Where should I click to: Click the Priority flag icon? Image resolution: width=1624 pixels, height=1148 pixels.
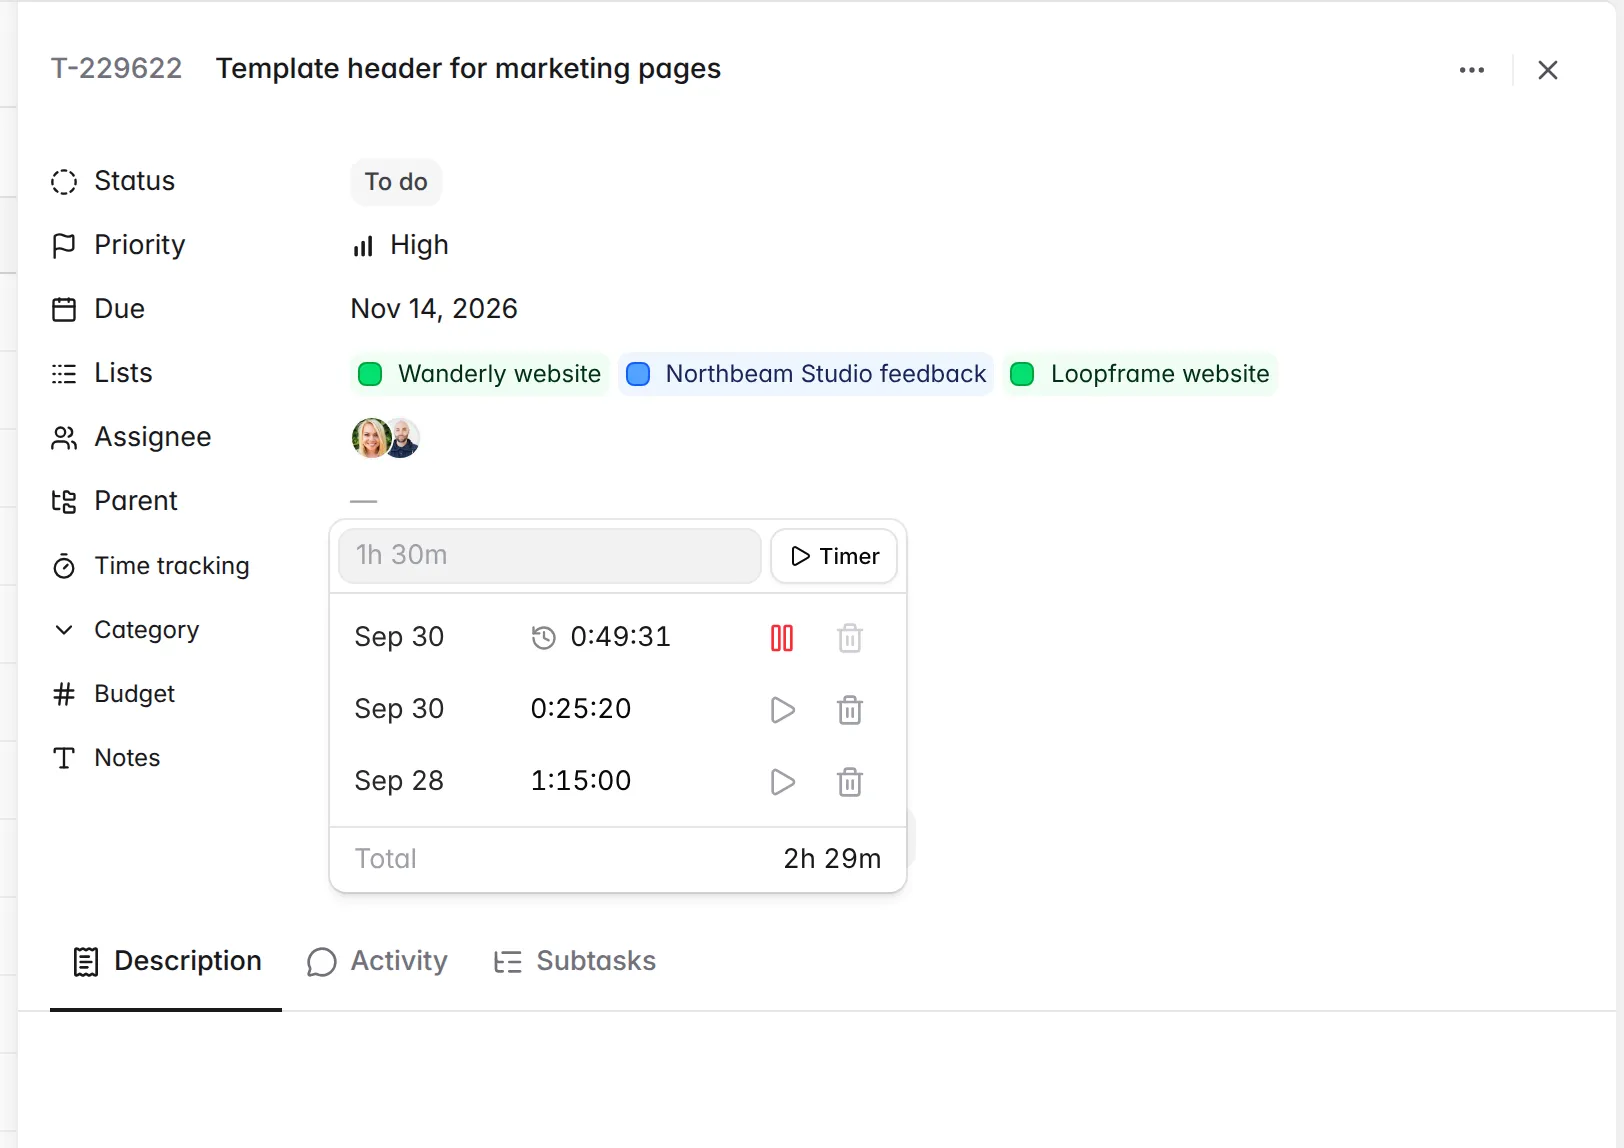click(x=64, y=246)
